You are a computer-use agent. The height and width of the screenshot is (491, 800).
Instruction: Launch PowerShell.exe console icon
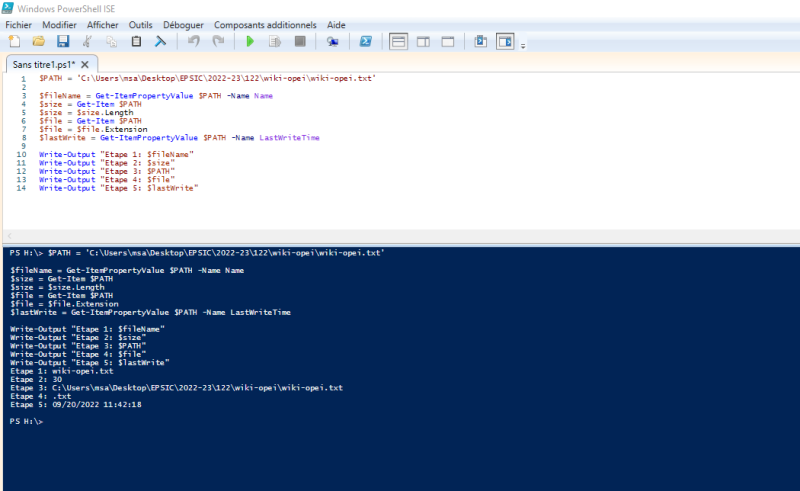coord(366,41)
